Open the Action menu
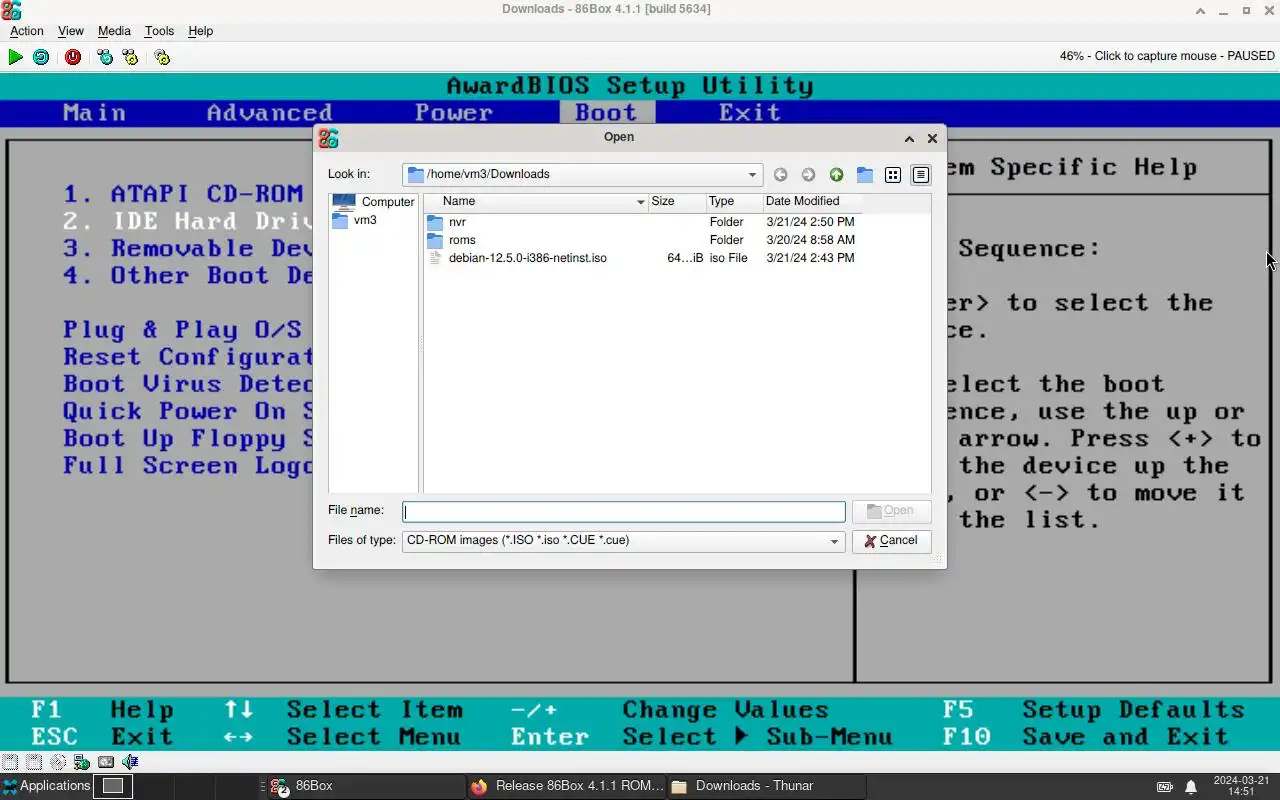This screenshot has height=800, width=1280. coord(27,31)
